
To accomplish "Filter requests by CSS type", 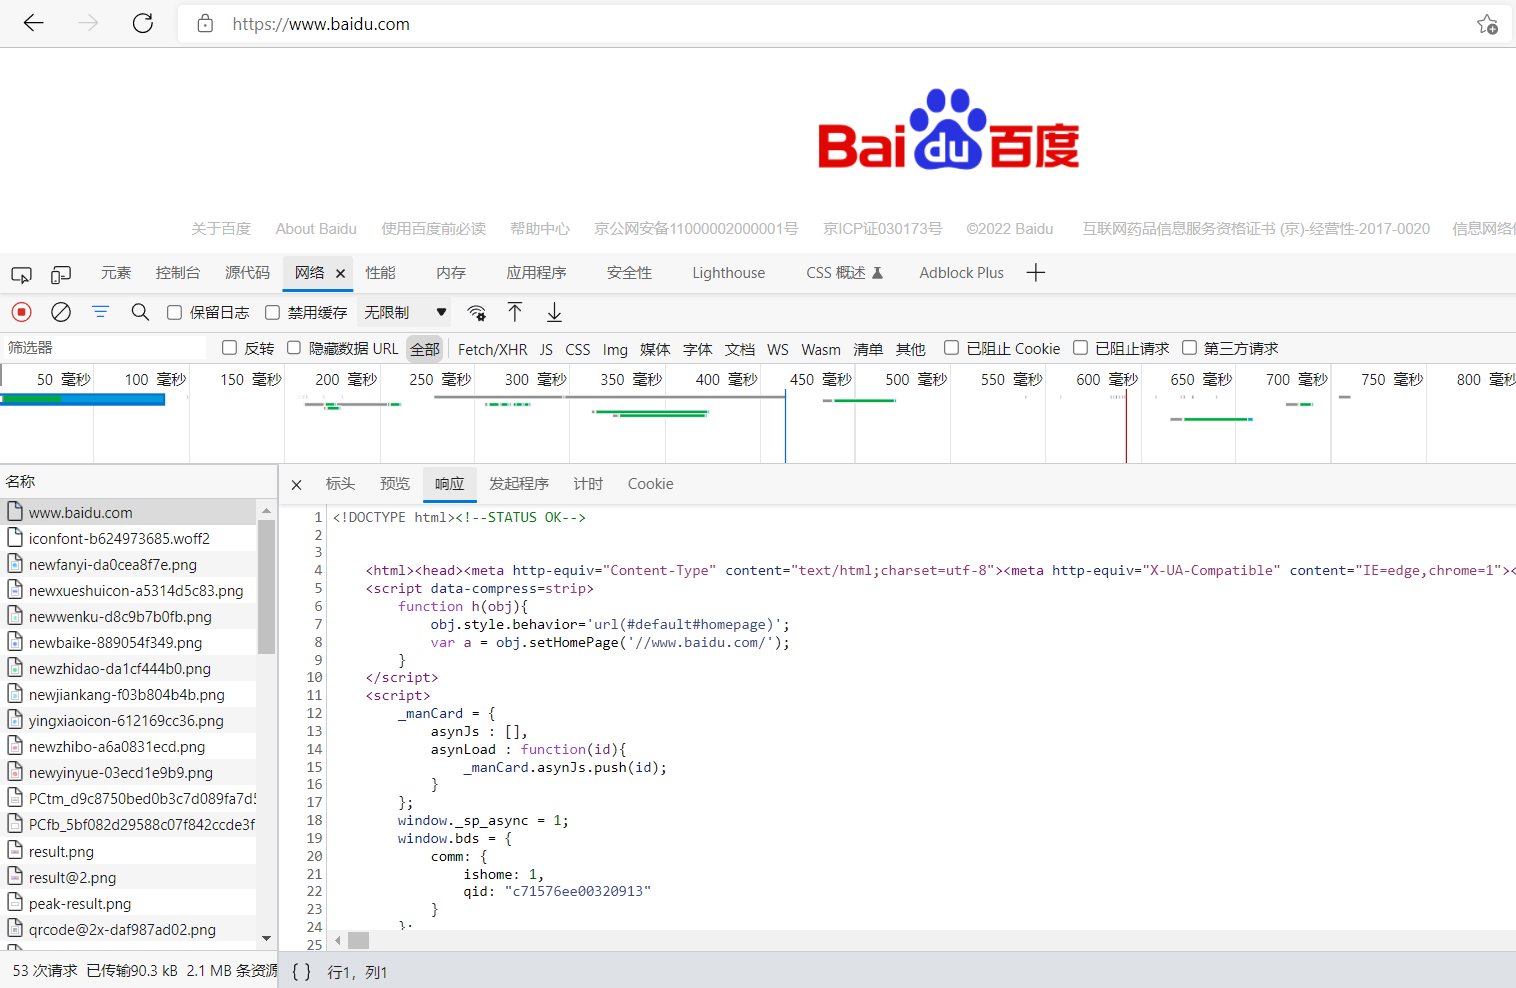I will coord(578,349).
